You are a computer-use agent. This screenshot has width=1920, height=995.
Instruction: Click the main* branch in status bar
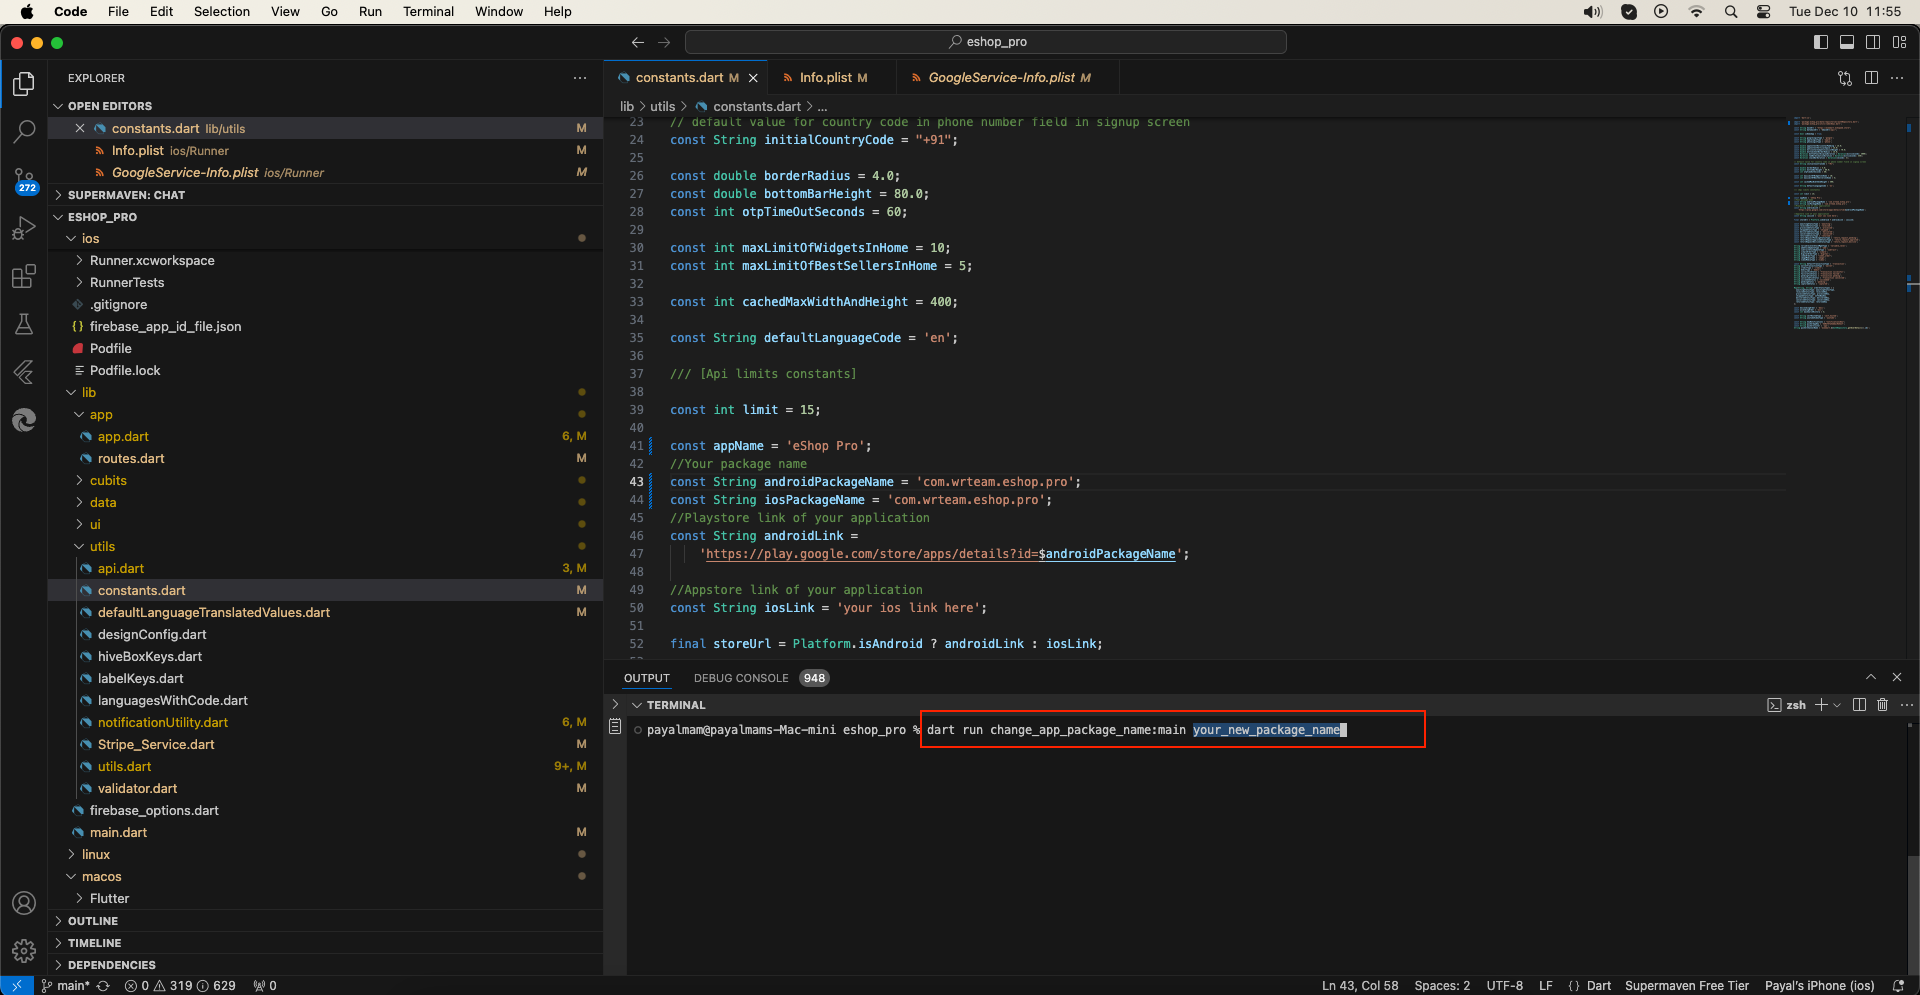(x=66, y=986)
